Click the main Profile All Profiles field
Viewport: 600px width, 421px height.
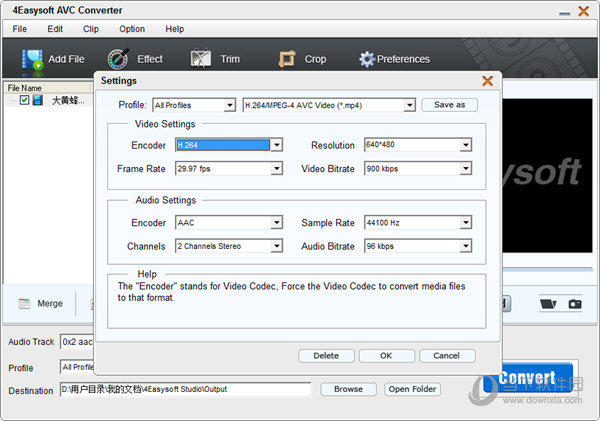coord(77,367)
